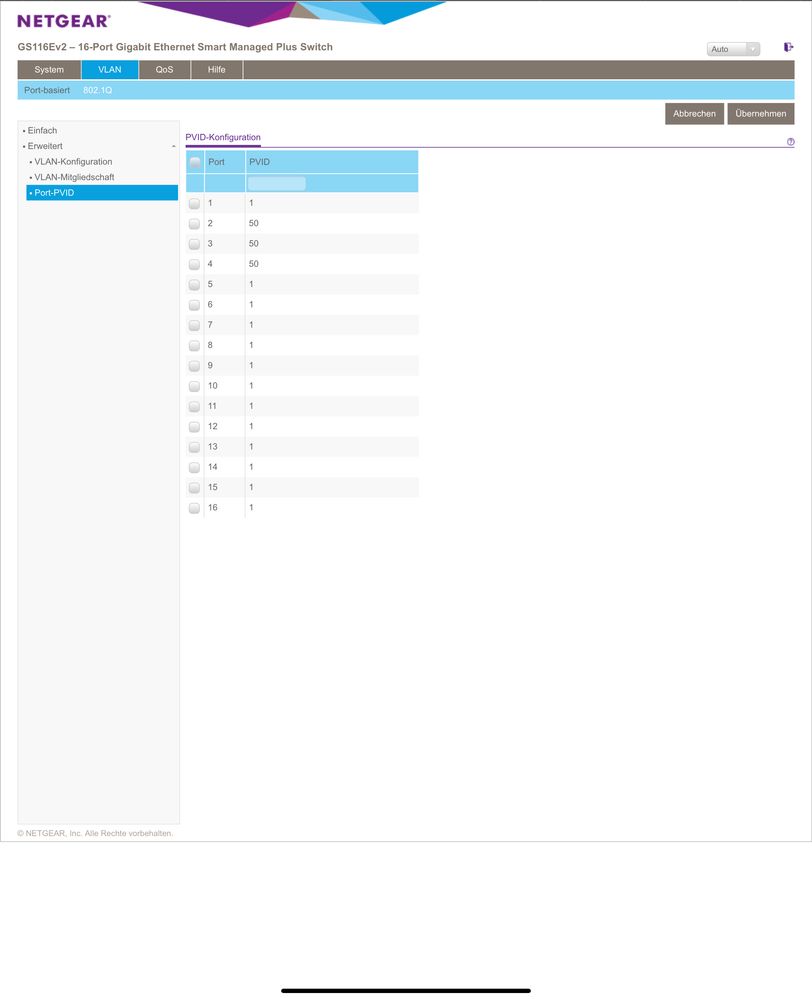The width and height of the screenshot is (812, 999).
Task: Check the box for port 10
Action: pos(194,387)
